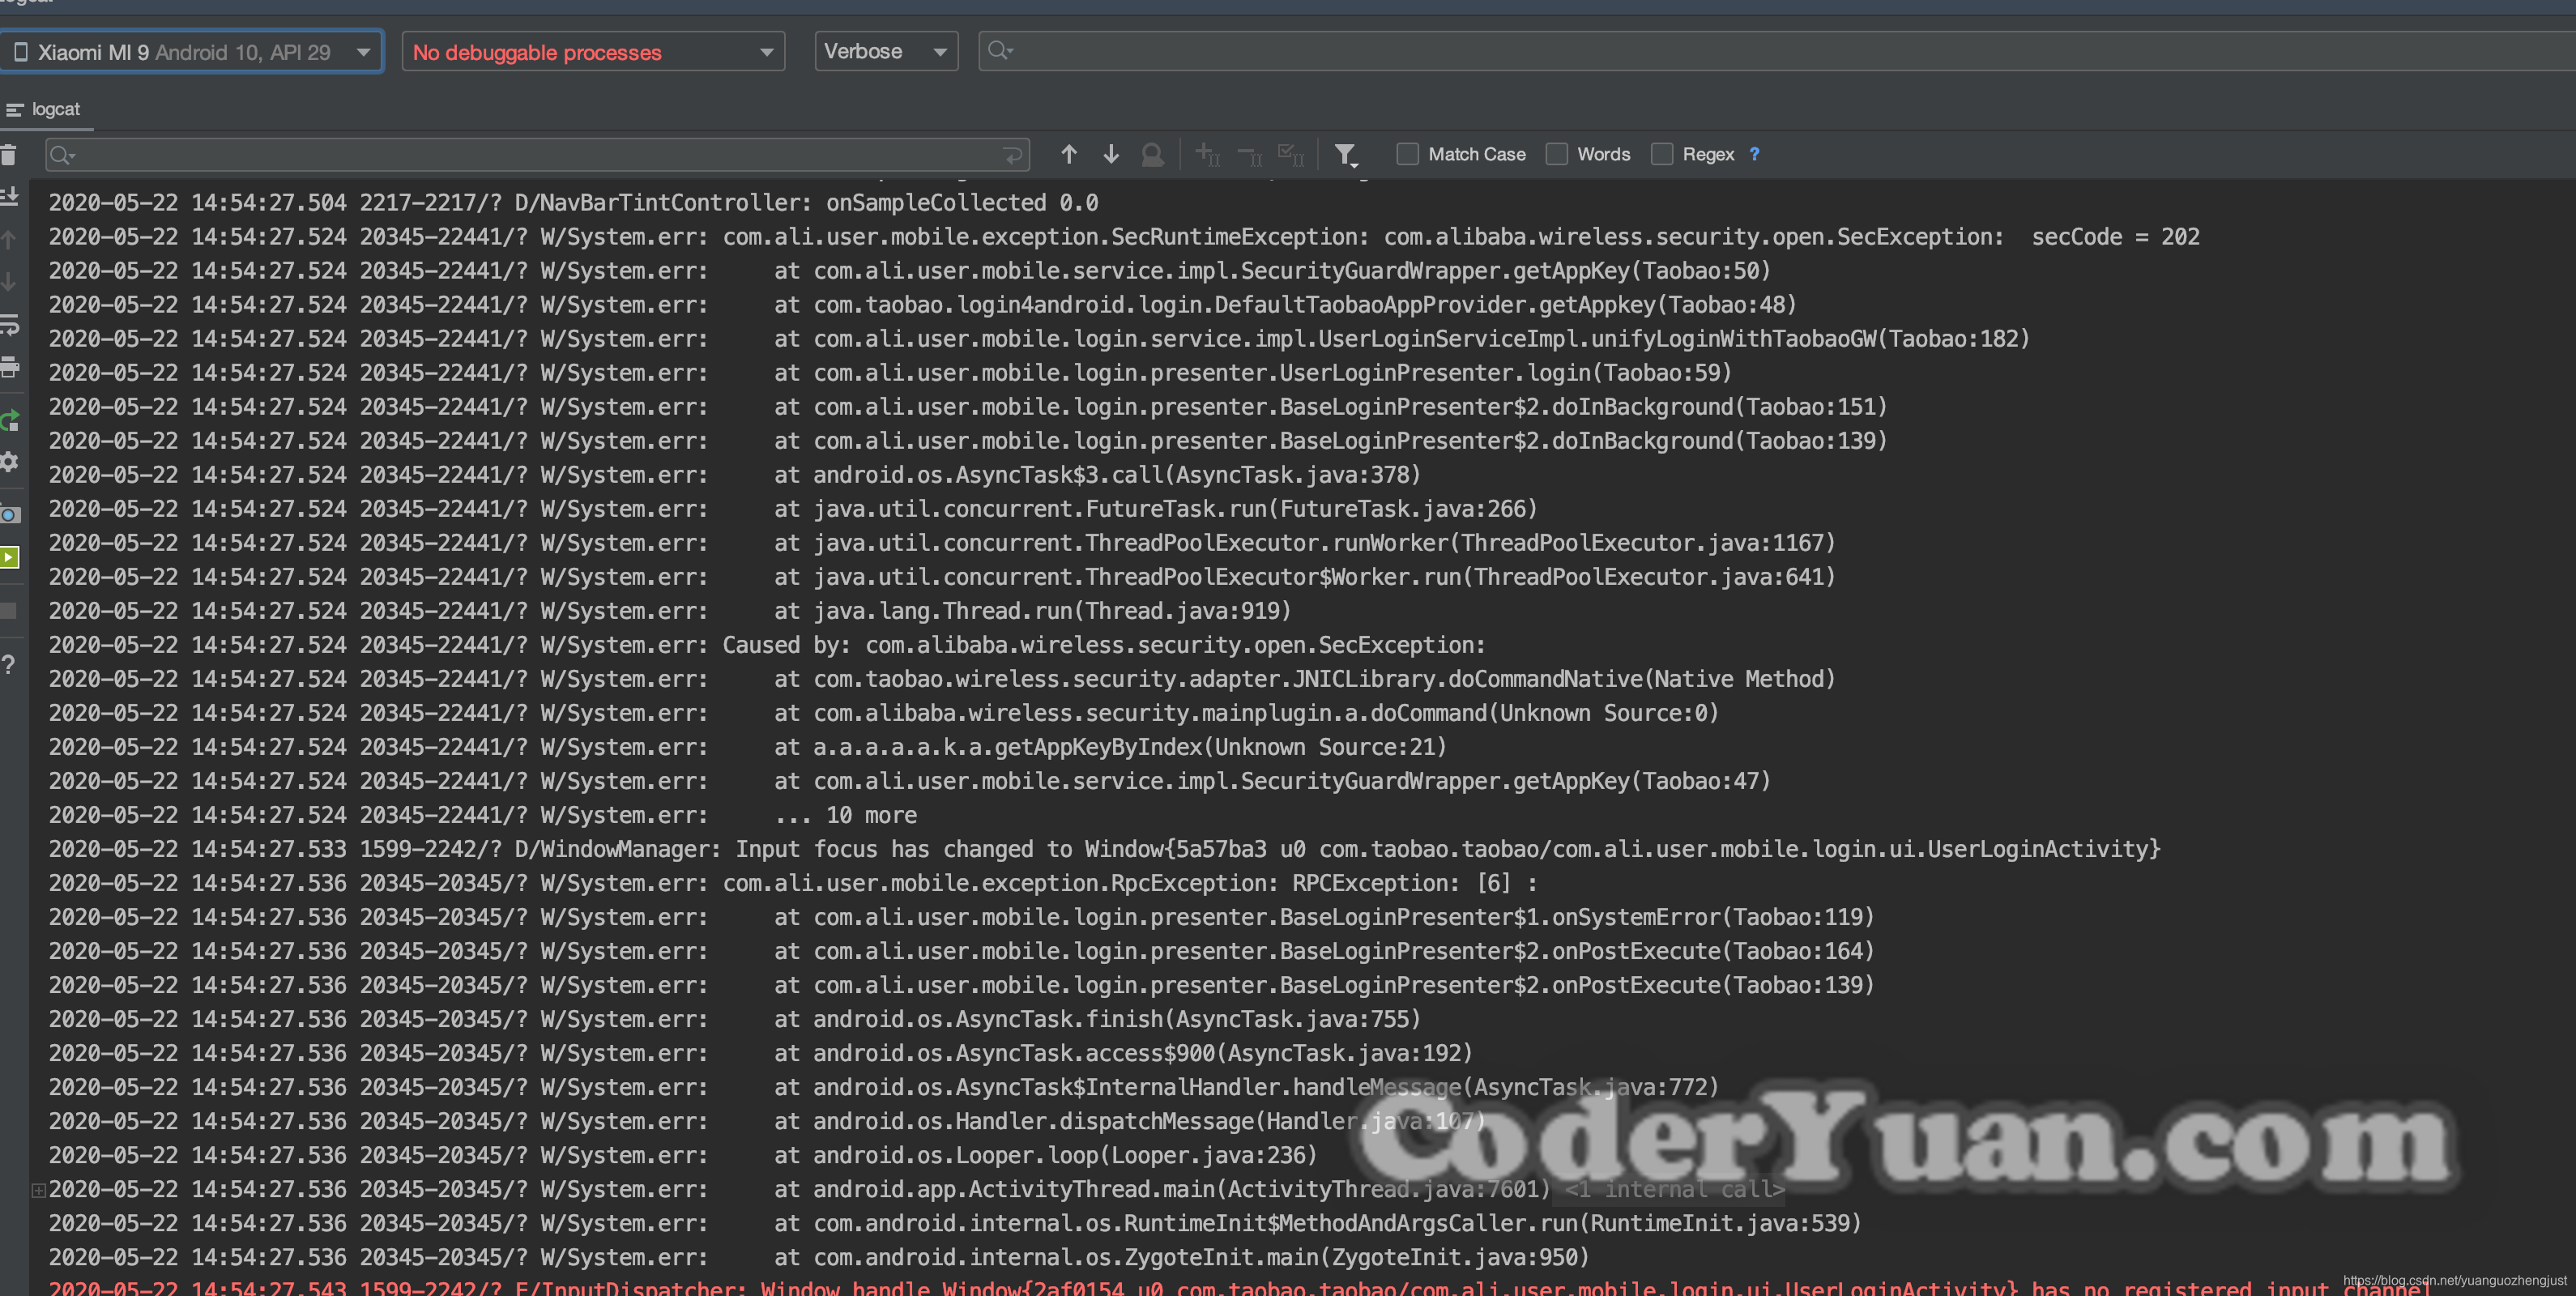Click the print icon in sidebar
The width and height of the screenshot is (2576, 1296).
[9, 367]
